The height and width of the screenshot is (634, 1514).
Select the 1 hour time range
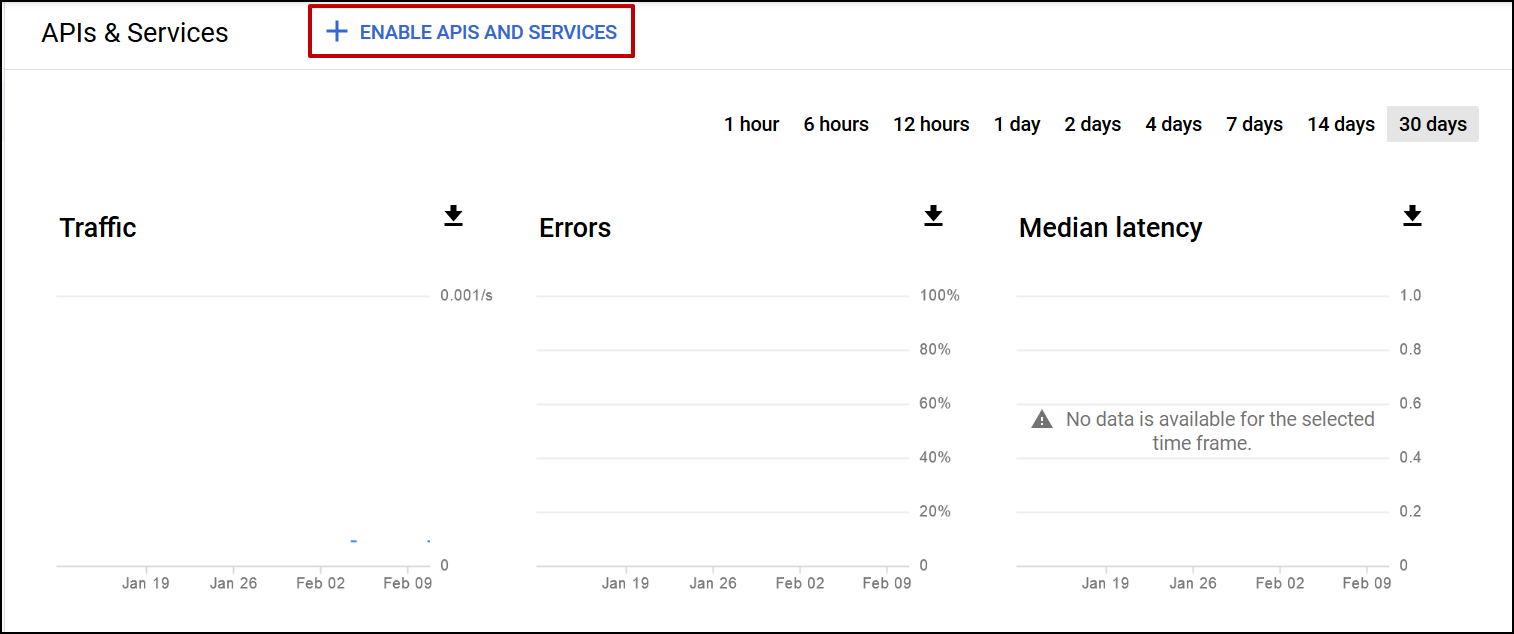[751, 124]
